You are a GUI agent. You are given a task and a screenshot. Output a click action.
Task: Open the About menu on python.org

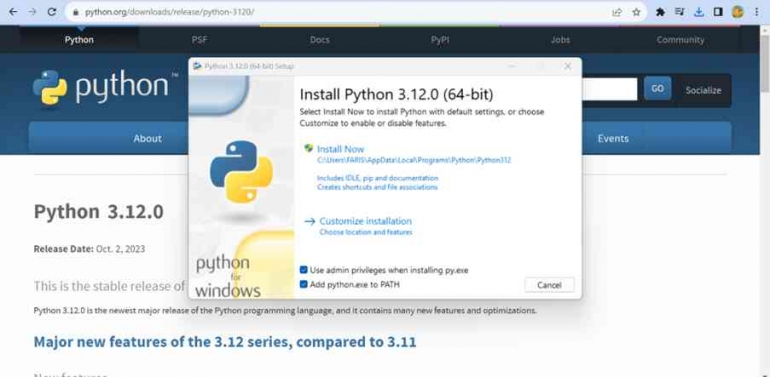pos(147,138)
